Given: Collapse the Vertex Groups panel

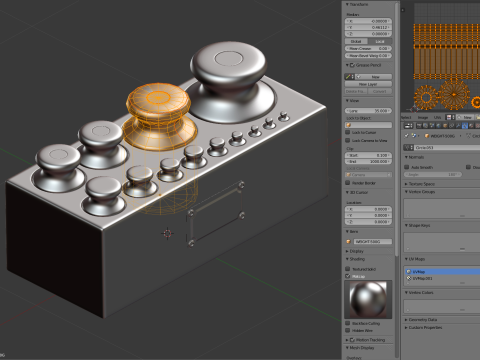Looking at the screenshot, I should 406,192.
